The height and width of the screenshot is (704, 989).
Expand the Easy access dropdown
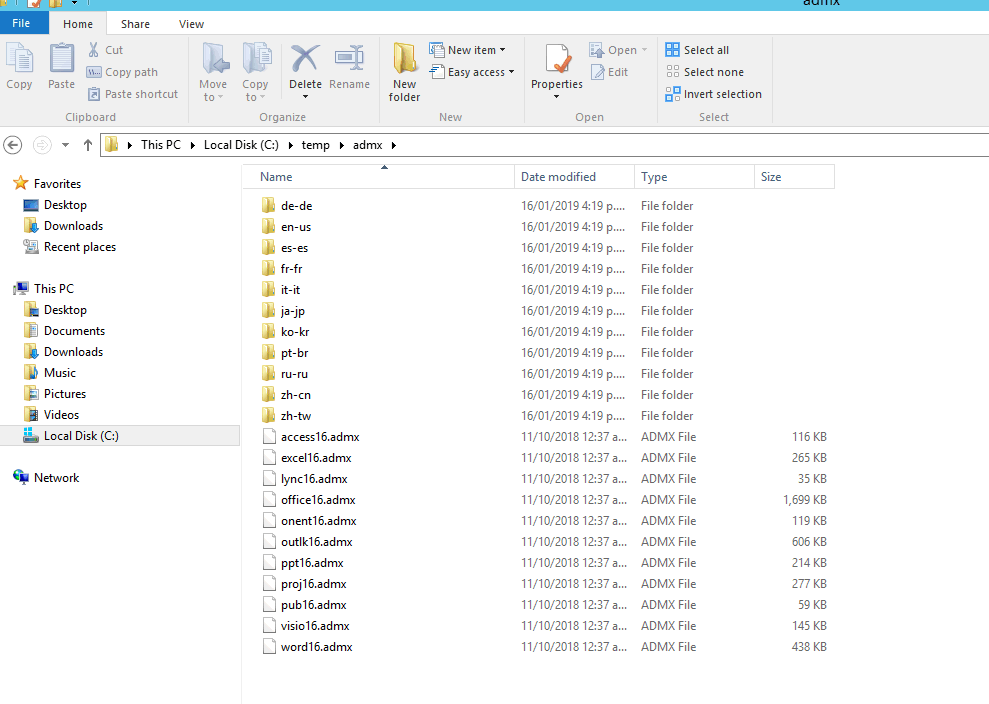pos(472,72)
